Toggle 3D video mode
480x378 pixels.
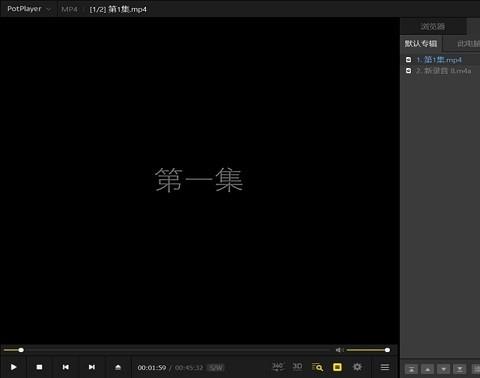pos(297,367)
